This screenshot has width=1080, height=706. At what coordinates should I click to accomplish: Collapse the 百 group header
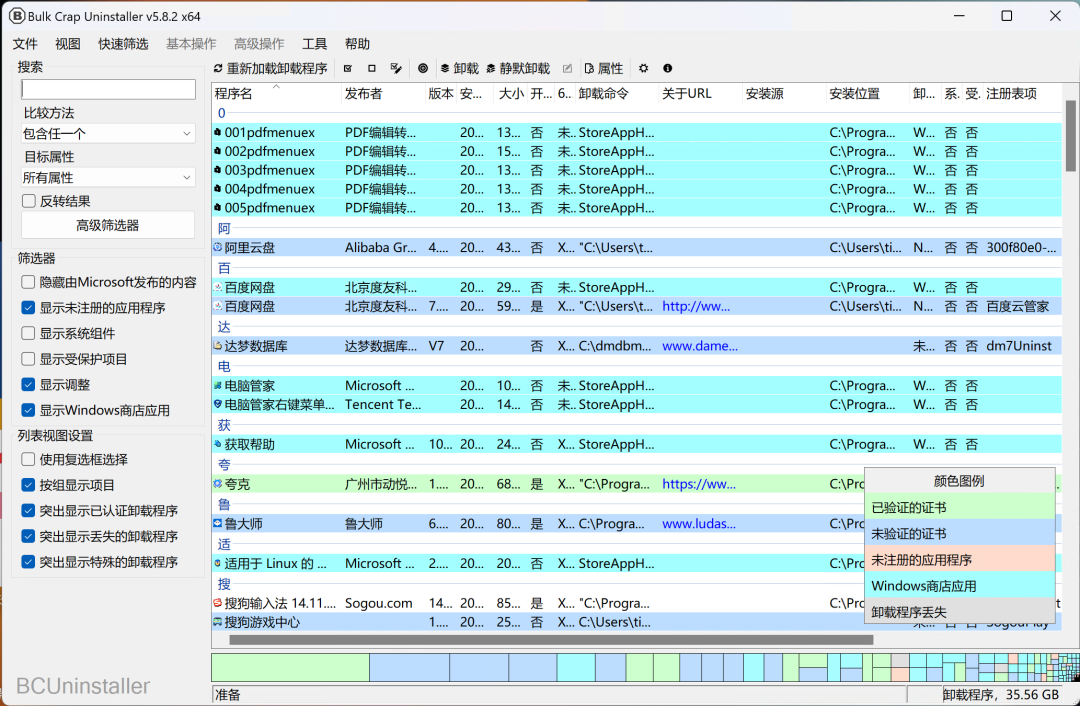(x=222, y=267)
